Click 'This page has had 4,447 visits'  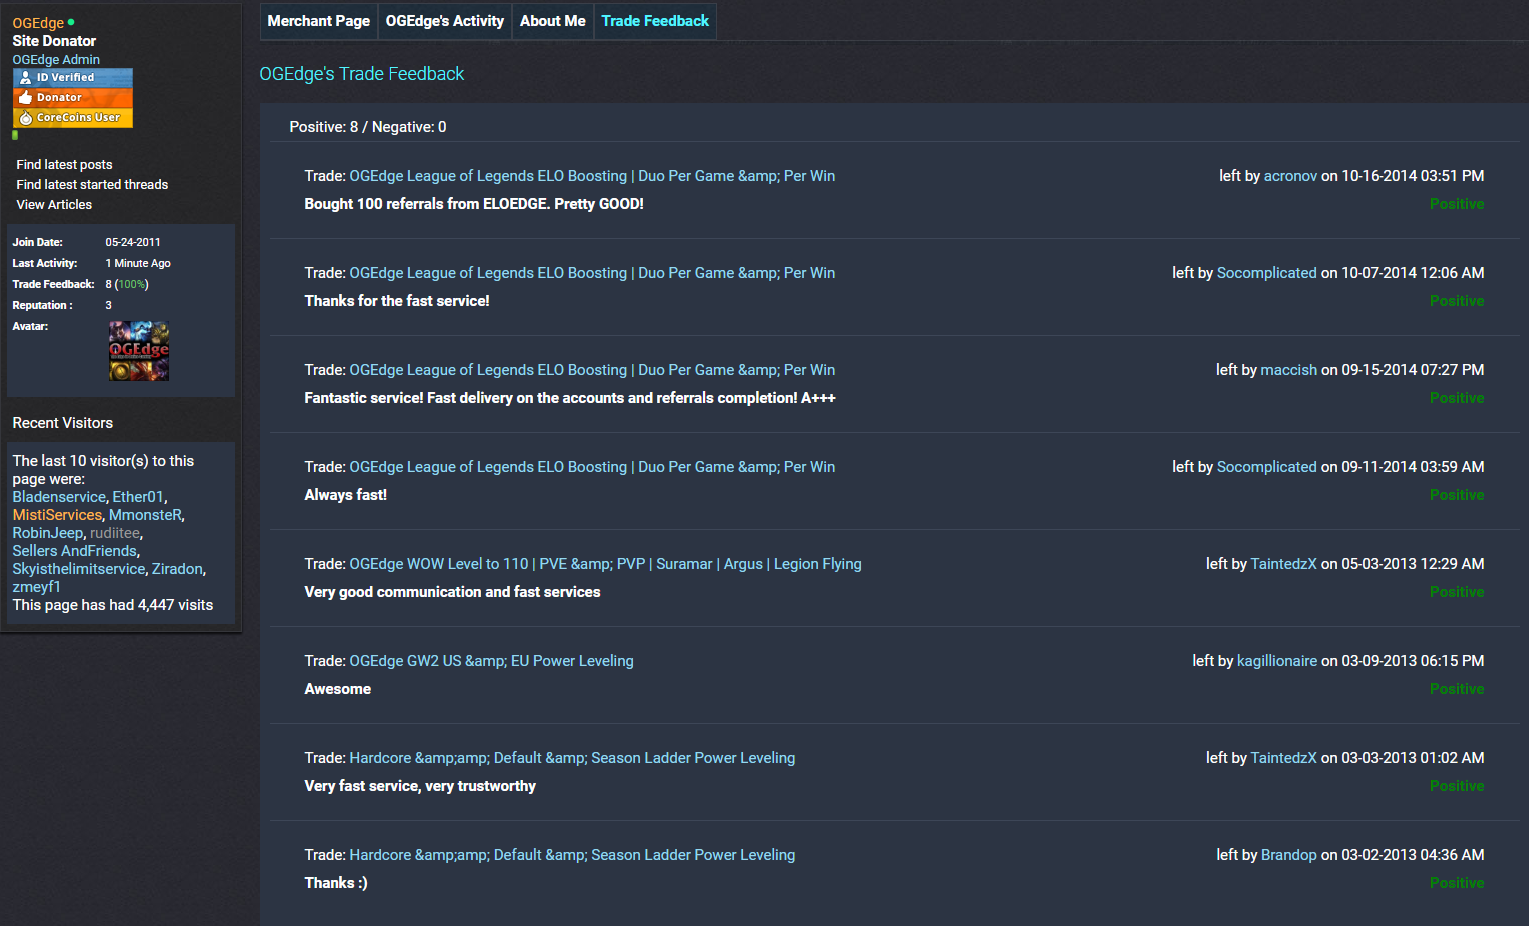(113, 605)
